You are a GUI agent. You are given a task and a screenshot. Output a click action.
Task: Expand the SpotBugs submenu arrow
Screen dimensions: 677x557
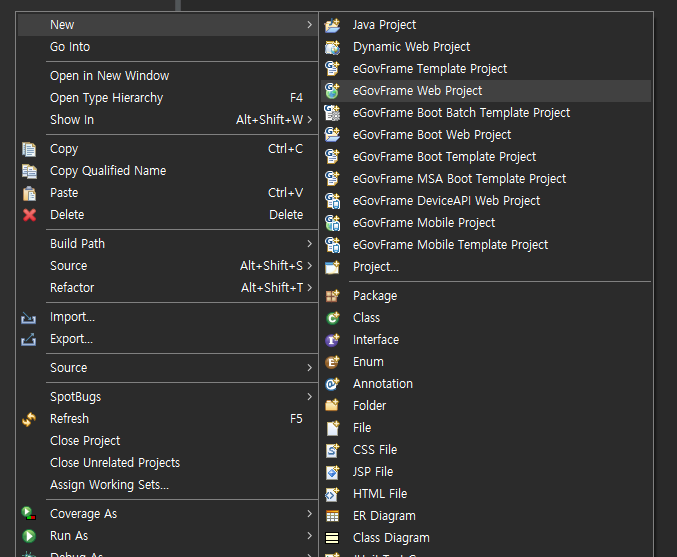pyautogui.click(x=309, y=396)
